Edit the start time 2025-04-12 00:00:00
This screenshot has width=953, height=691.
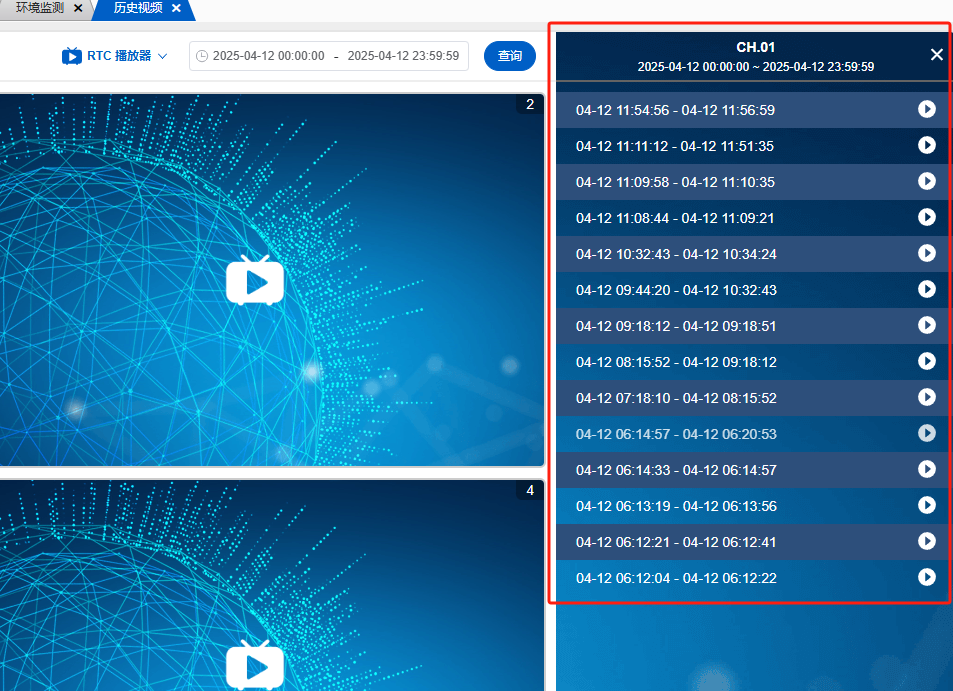pos(268,56)
